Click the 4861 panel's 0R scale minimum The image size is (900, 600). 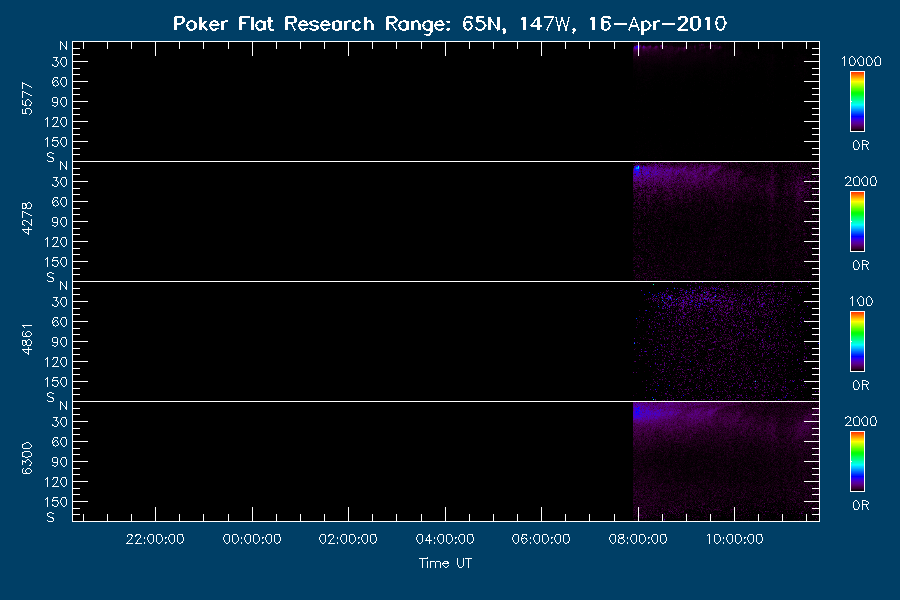pyautogui.click(x=860, y=385)
